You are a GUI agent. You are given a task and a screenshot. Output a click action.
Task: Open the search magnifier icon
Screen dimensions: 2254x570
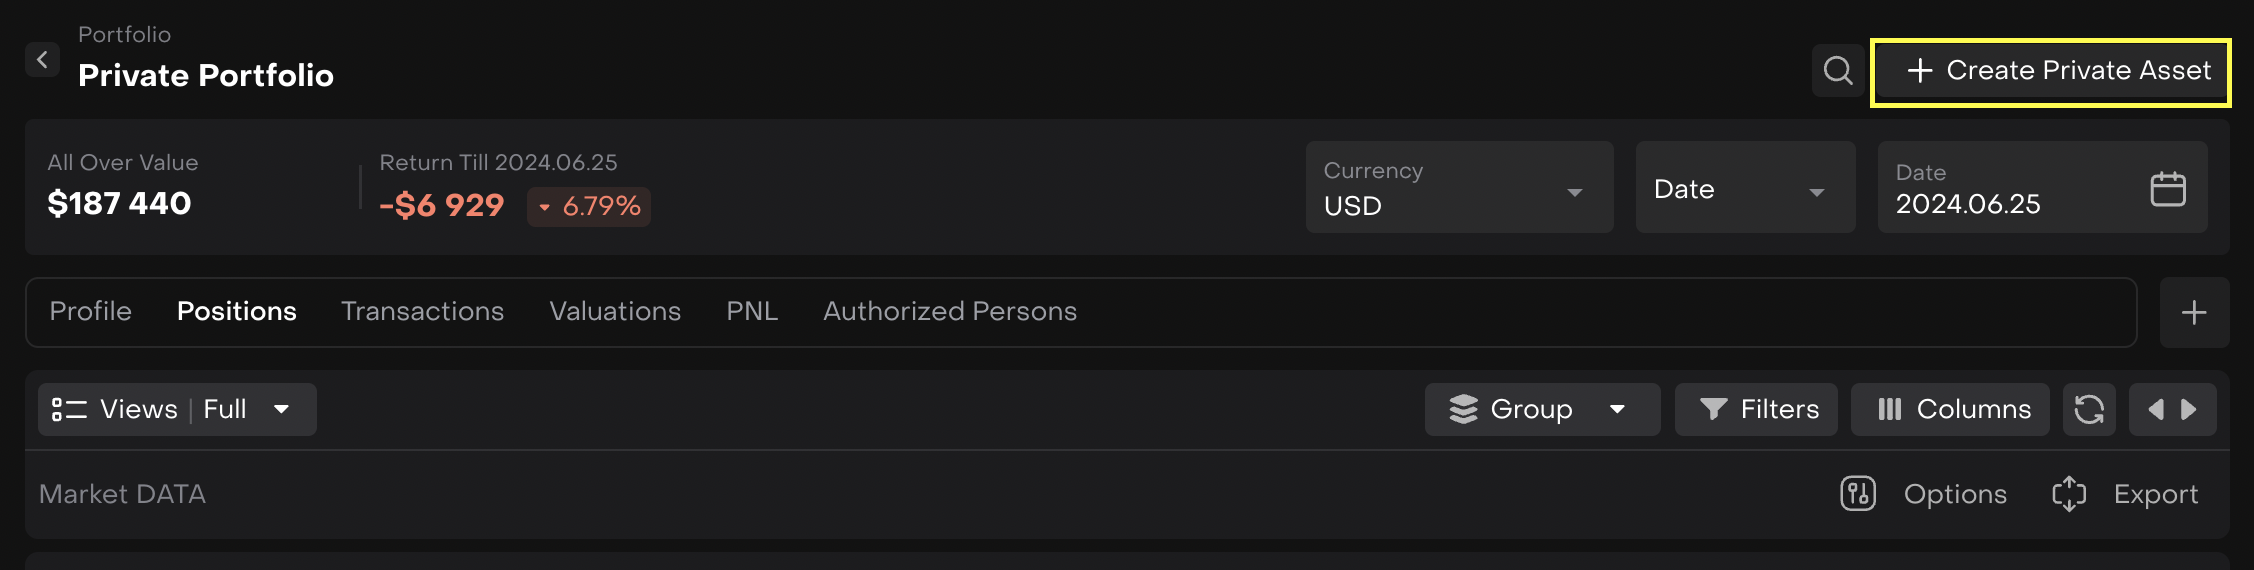1837,70
